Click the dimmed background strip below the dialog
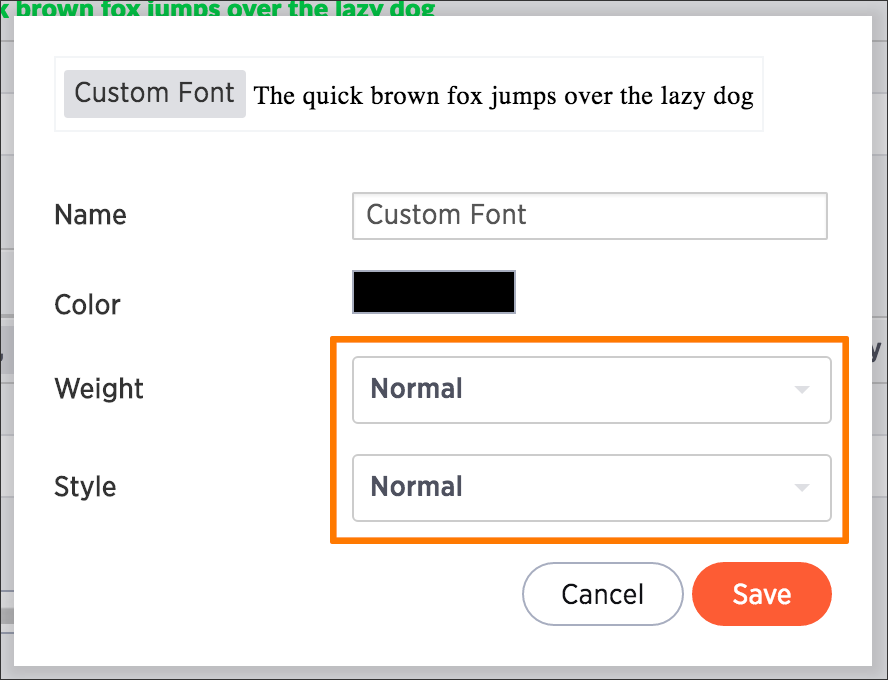888x680 pixels. pyautogui.click(x=444, y=673)
